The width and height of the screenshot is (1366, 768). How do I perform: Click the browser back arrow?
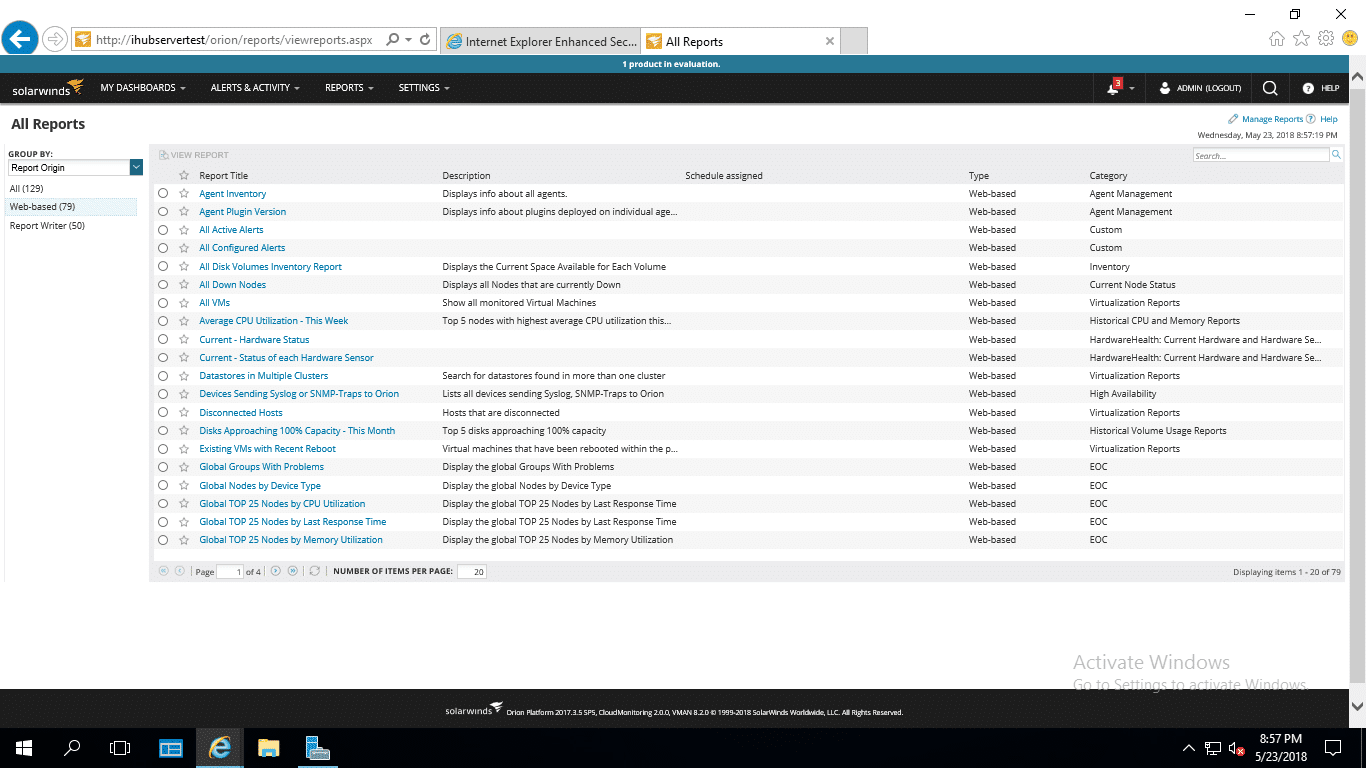click(21, 39)
